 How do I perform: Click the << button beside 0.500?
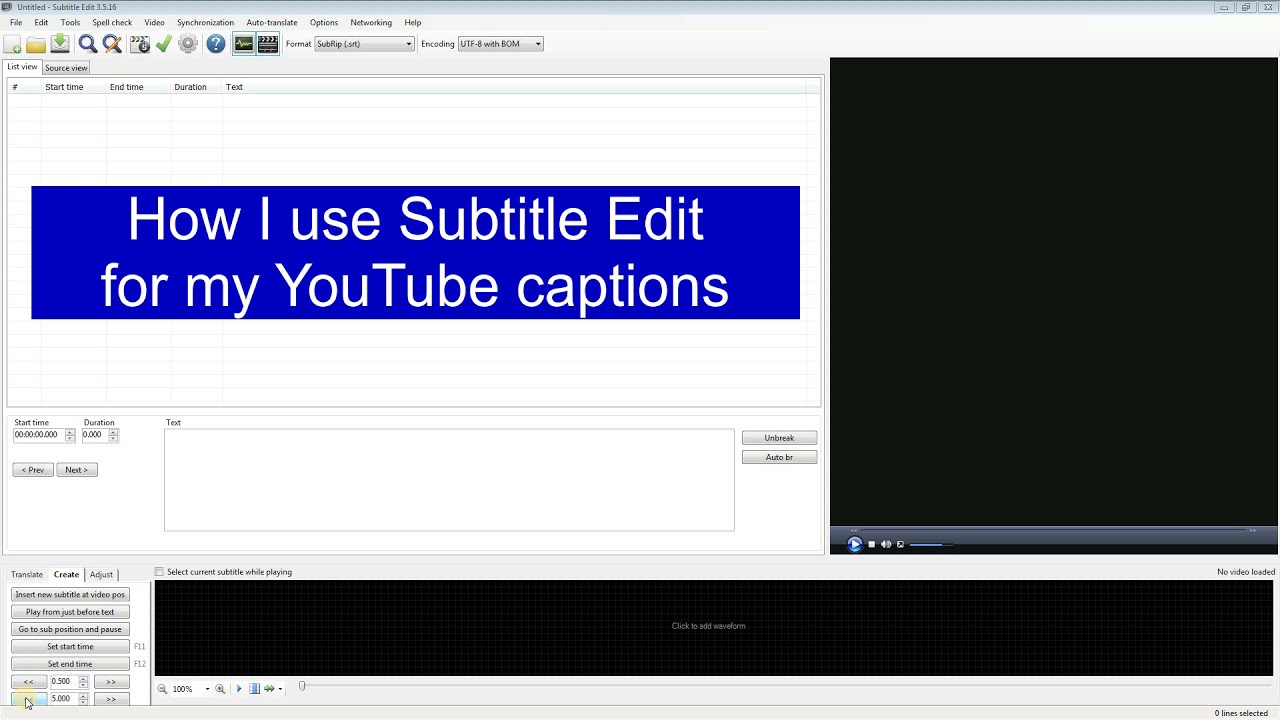(x=28, y=682)
